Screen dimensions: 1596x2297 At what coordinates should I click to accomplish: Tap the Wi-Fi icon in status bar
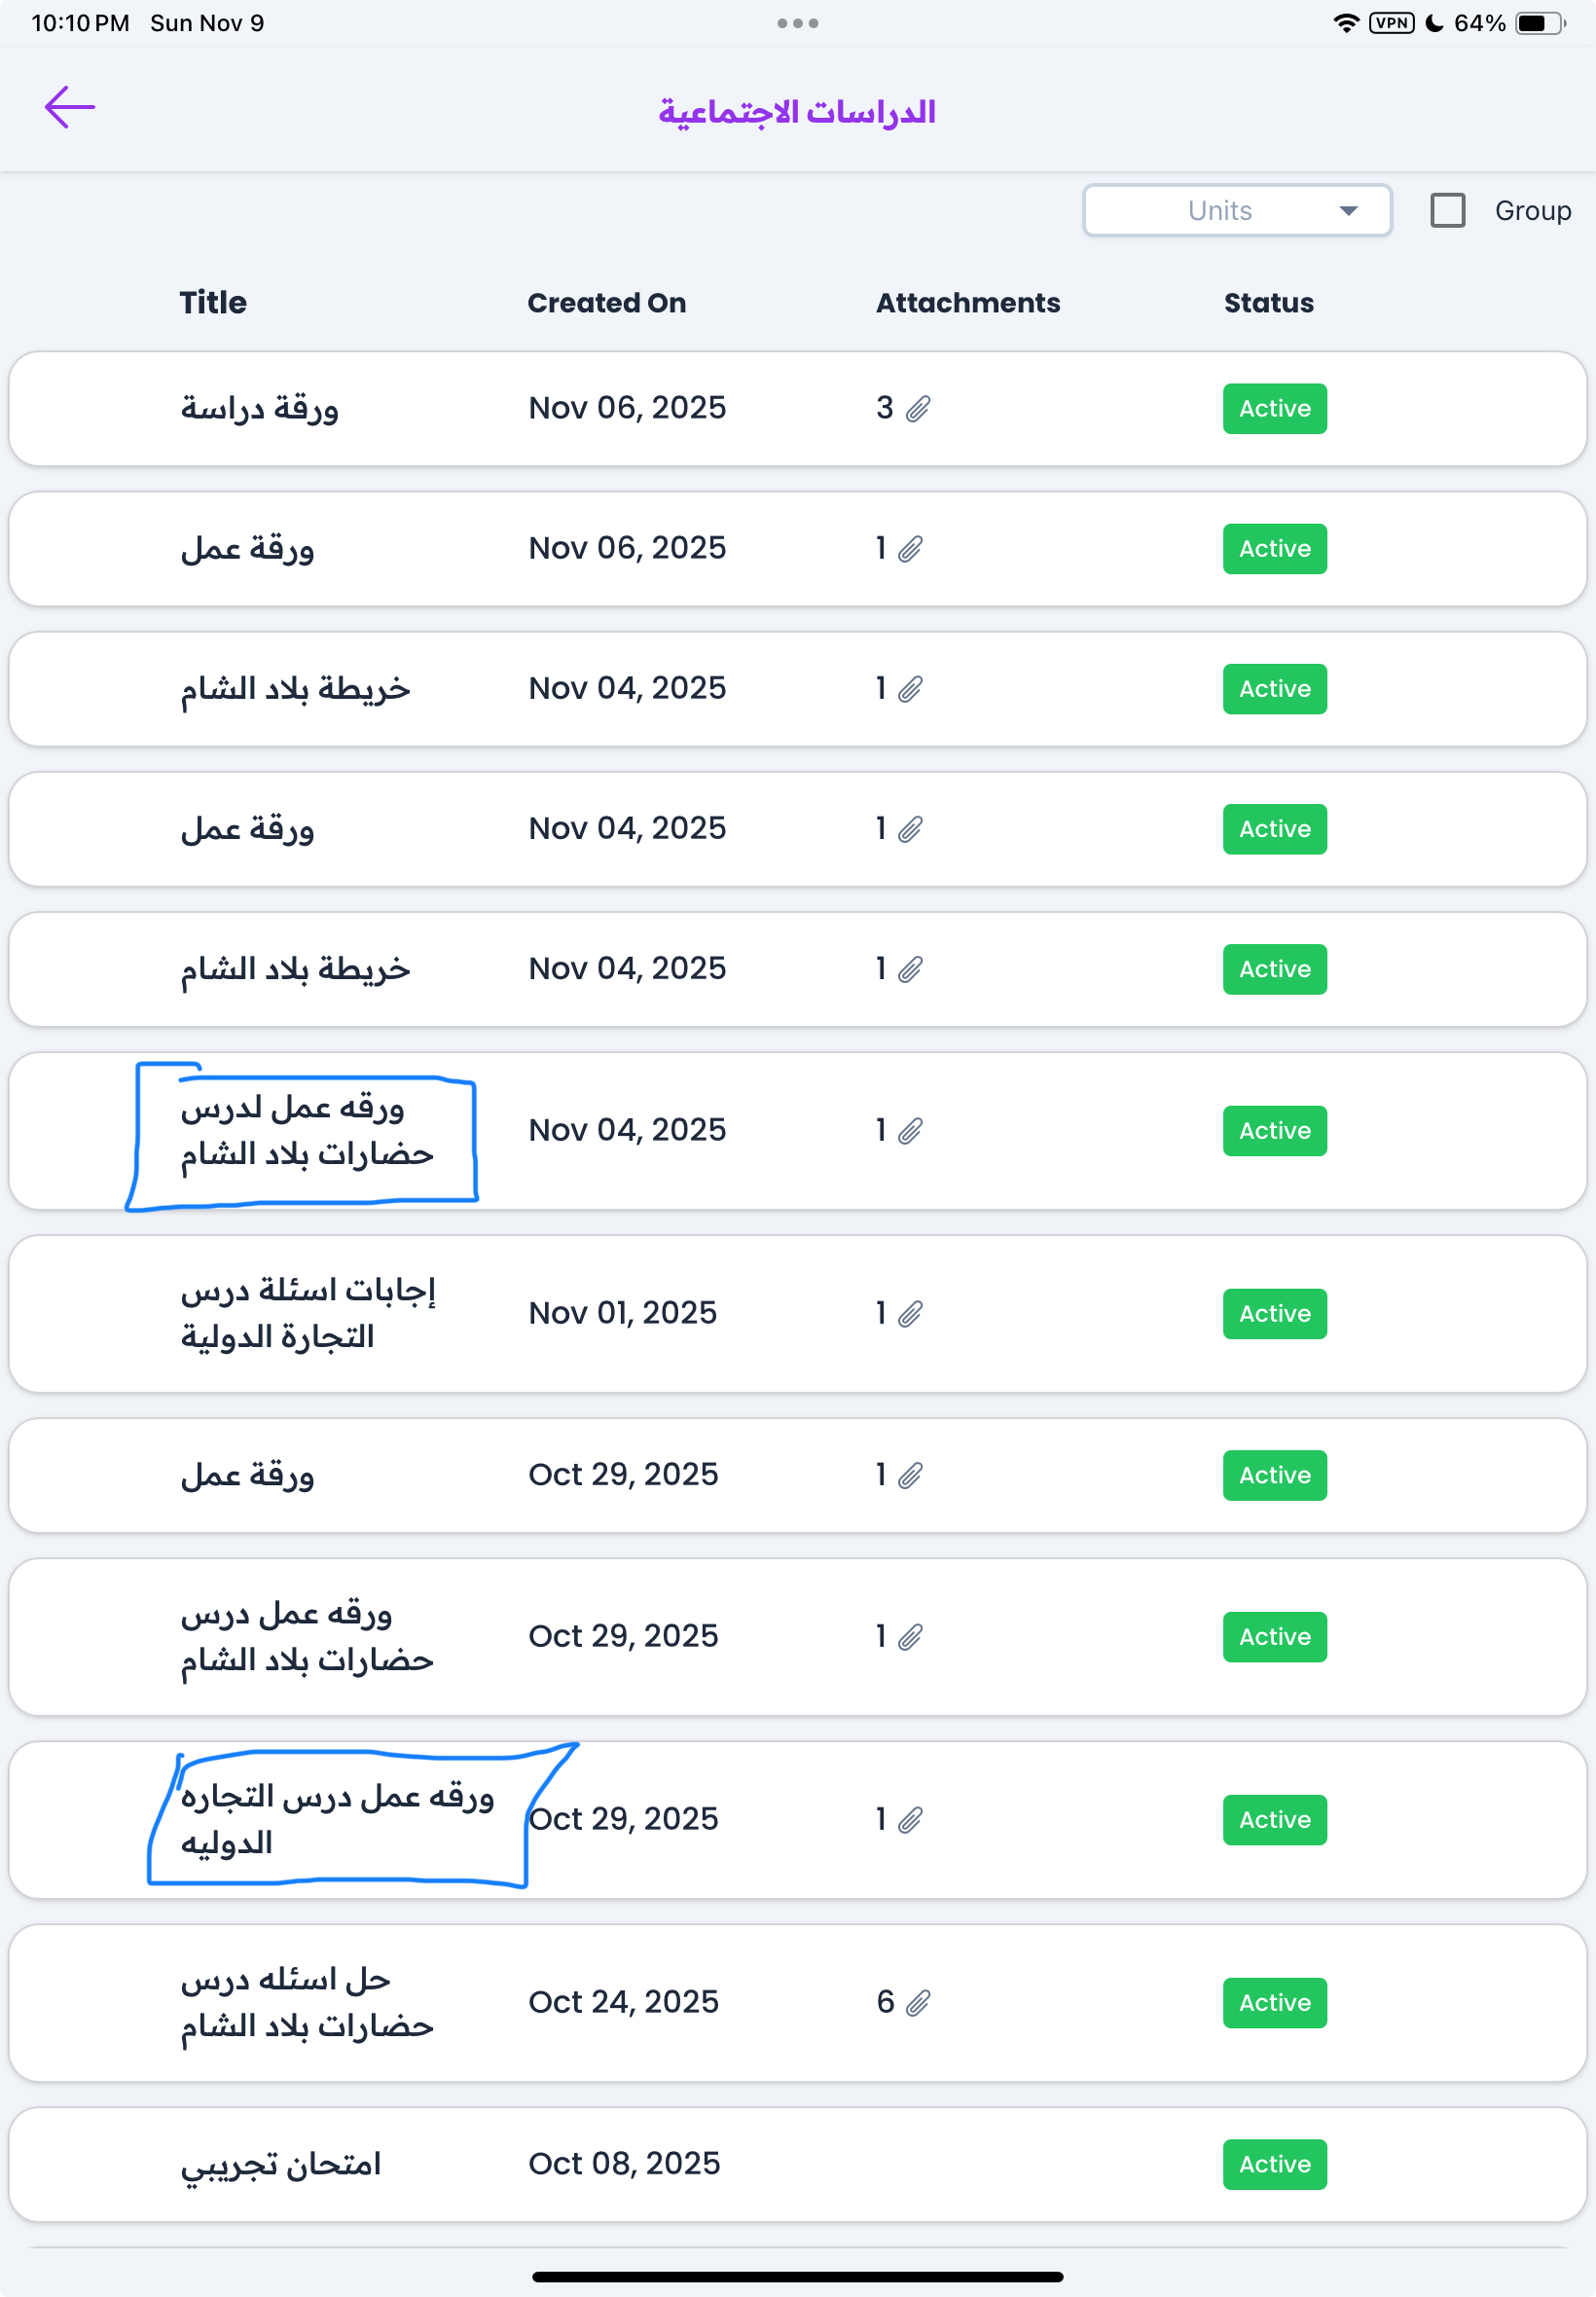coord(1346,23)
